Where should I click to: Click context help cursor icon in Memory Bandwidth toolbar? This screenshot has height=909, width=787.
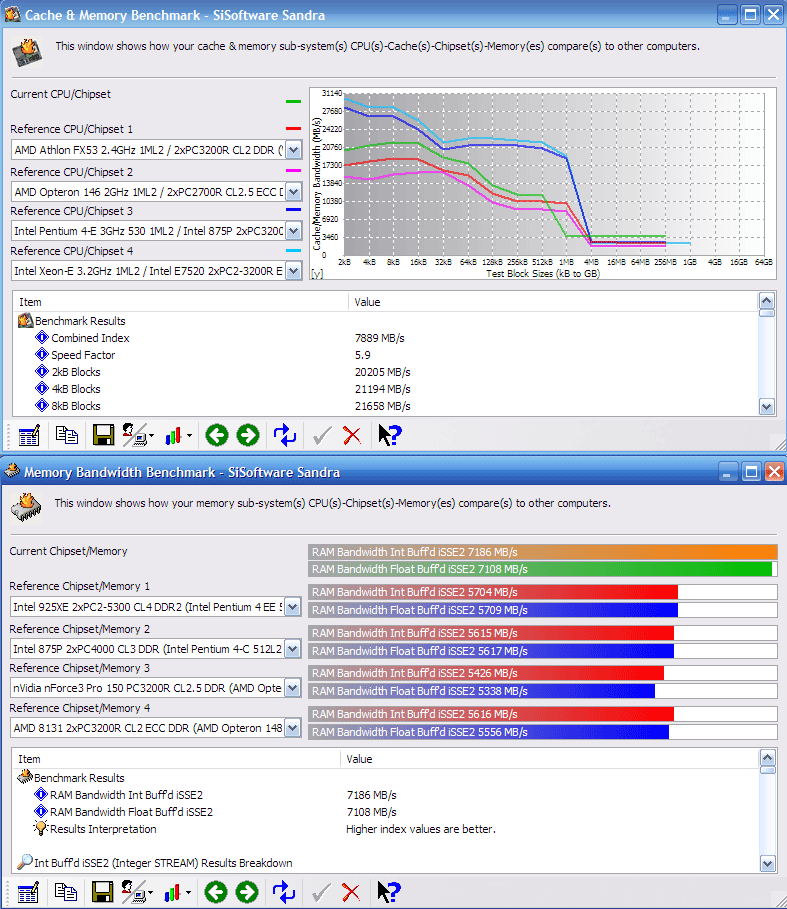coord(389,892)
